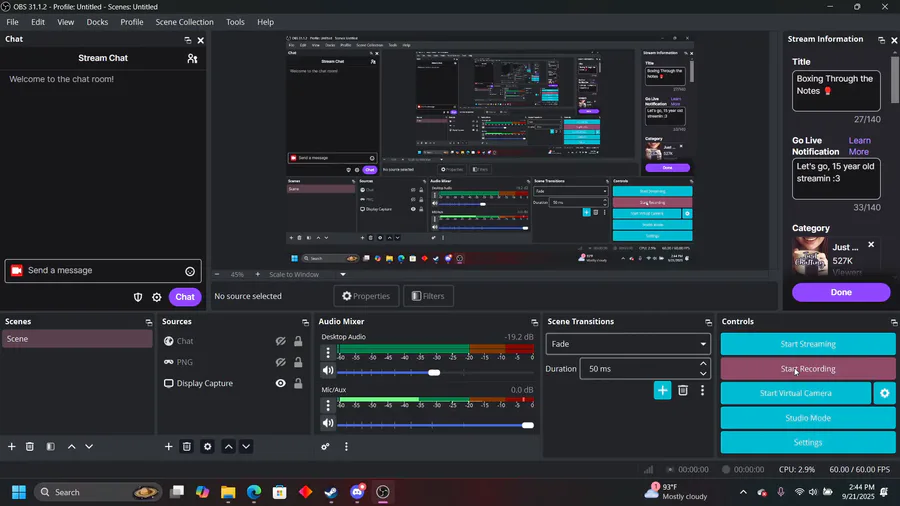Open the Learn More link
Image resolution: width=900 pixels, height=506 pixels.
[x=859, y=146]
